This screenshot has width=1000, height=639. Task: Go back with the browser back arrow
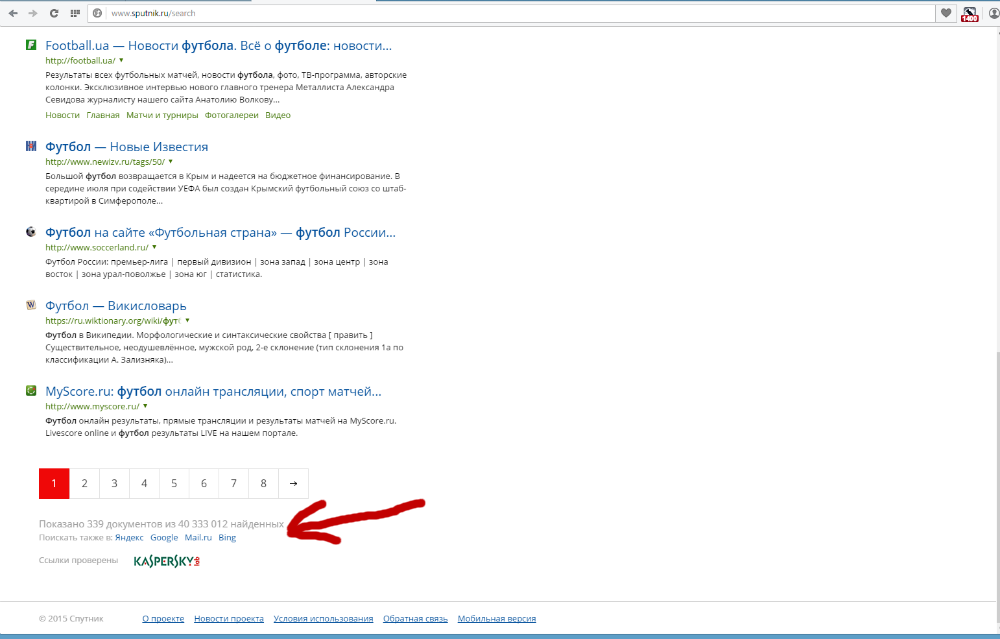click(x=13, y=13)
